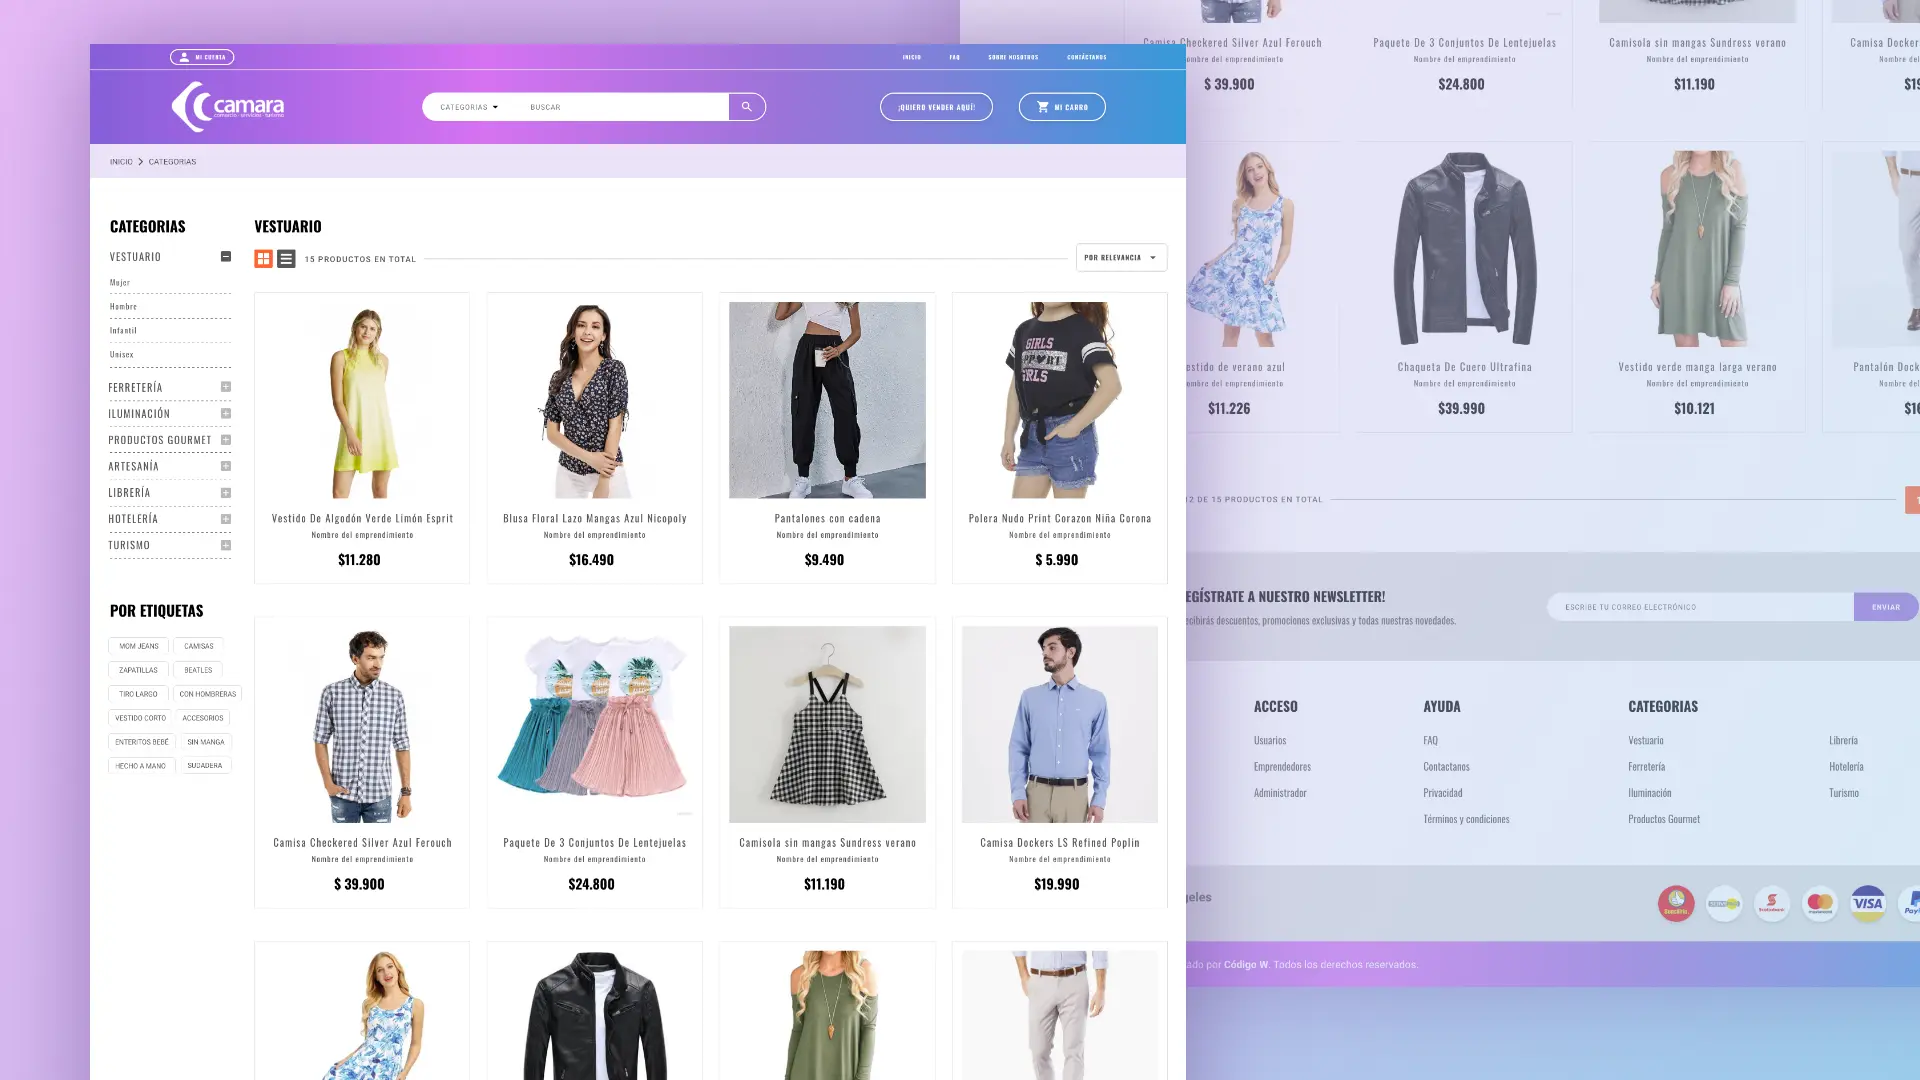Viewport: 1920px width, 1080px height.
Task: Open Vestido De Algodón Verde Limón thumbnail
Action: 362,400
